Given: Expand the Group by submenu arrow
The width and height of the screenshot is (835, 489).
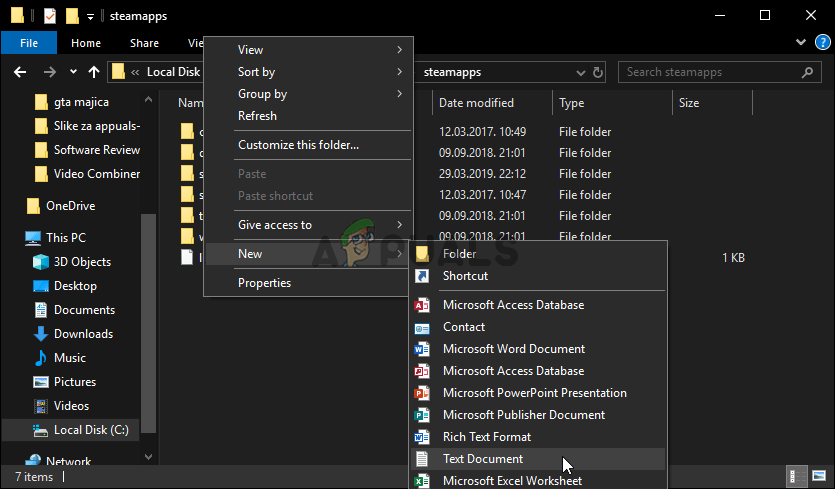Looking at the screenshot, I should point(399,93).
